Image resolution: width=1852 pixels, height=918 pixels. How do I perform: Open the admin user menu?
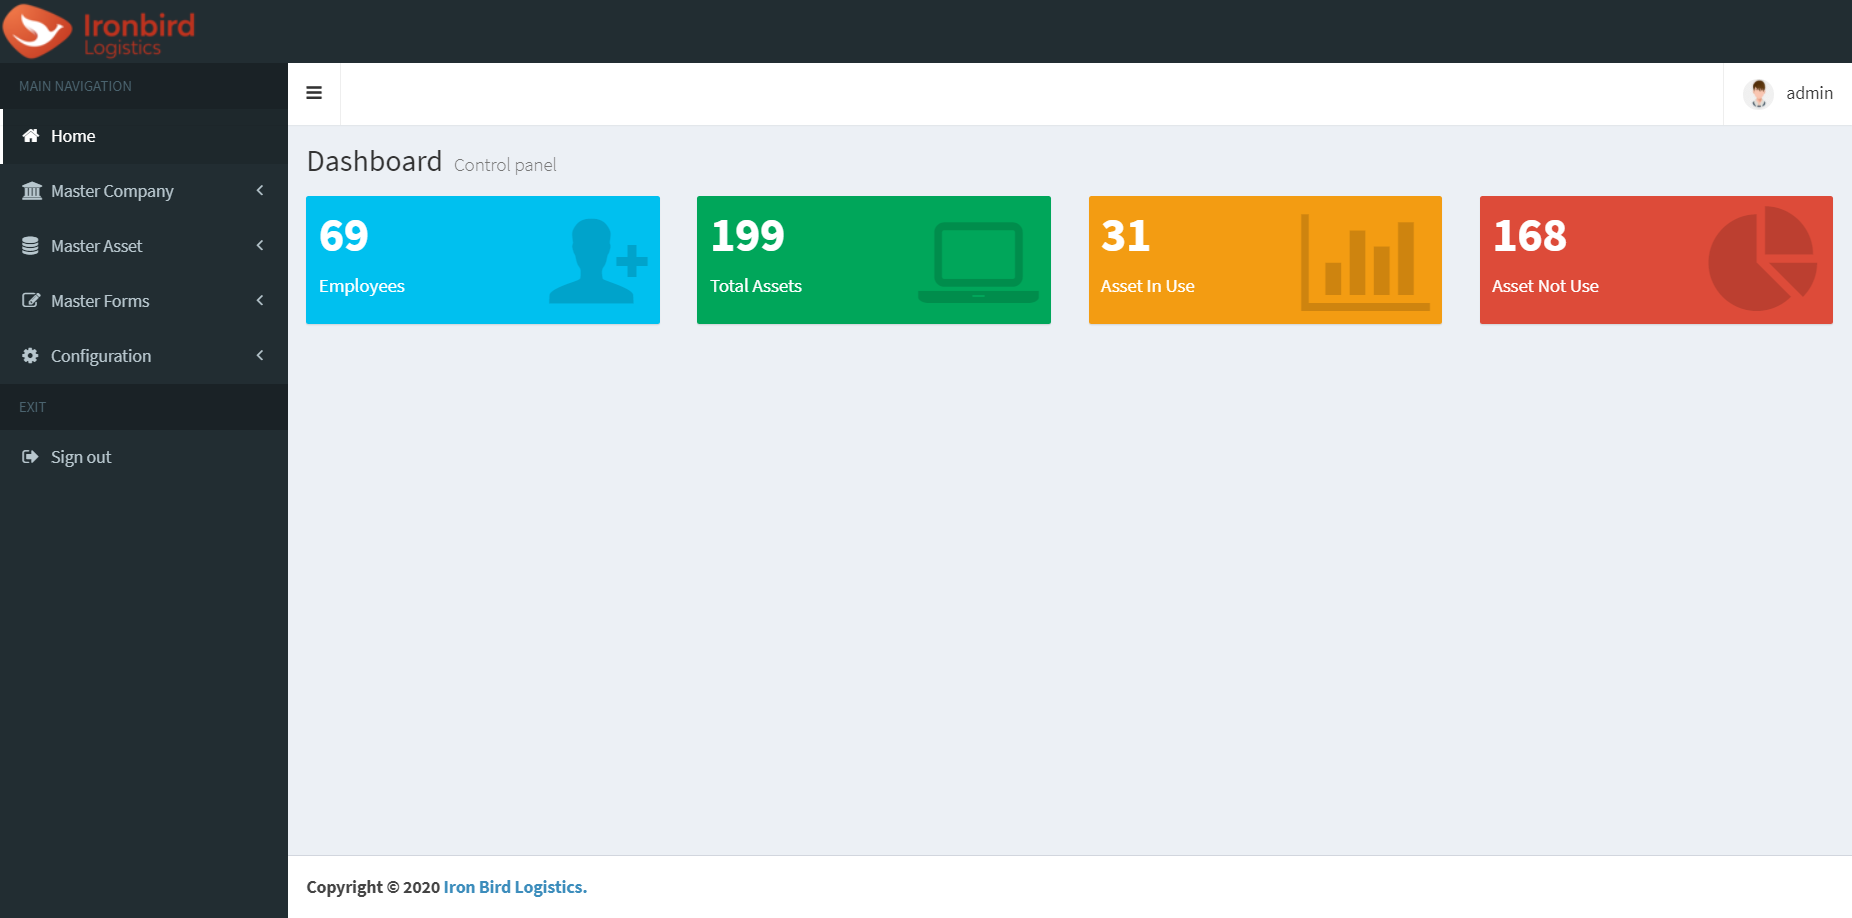point(1788,93)
